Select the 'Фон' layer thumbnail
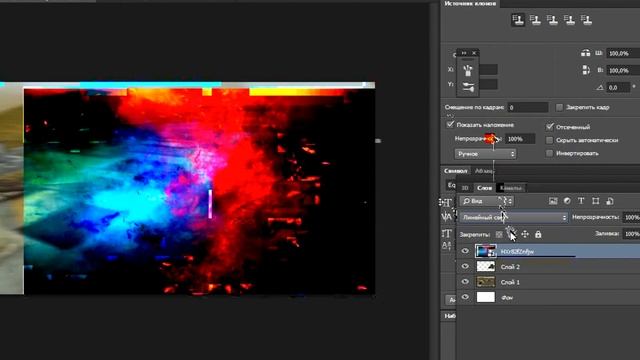Image resolution: width=640 pixels, height=360 pixels. pos(486,297)
